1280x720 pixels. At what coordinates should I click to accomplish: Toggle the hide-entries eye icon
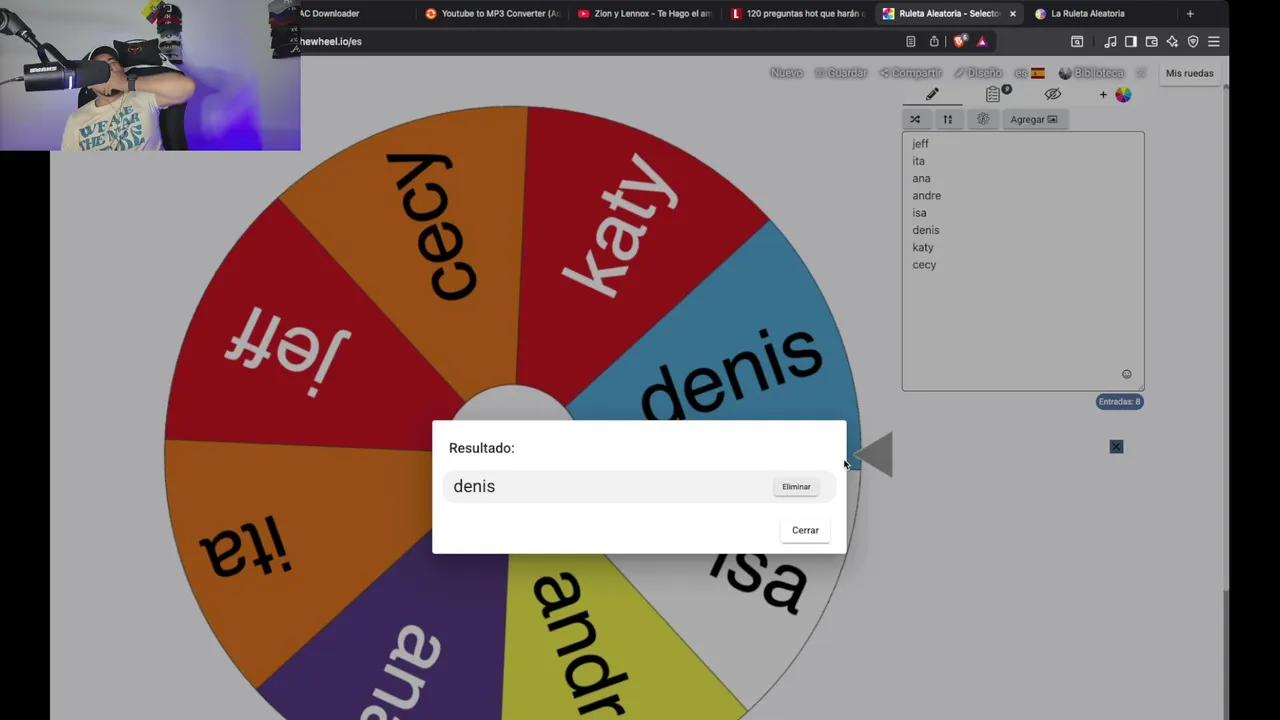pyautogui.click(x=1052, y=94)
